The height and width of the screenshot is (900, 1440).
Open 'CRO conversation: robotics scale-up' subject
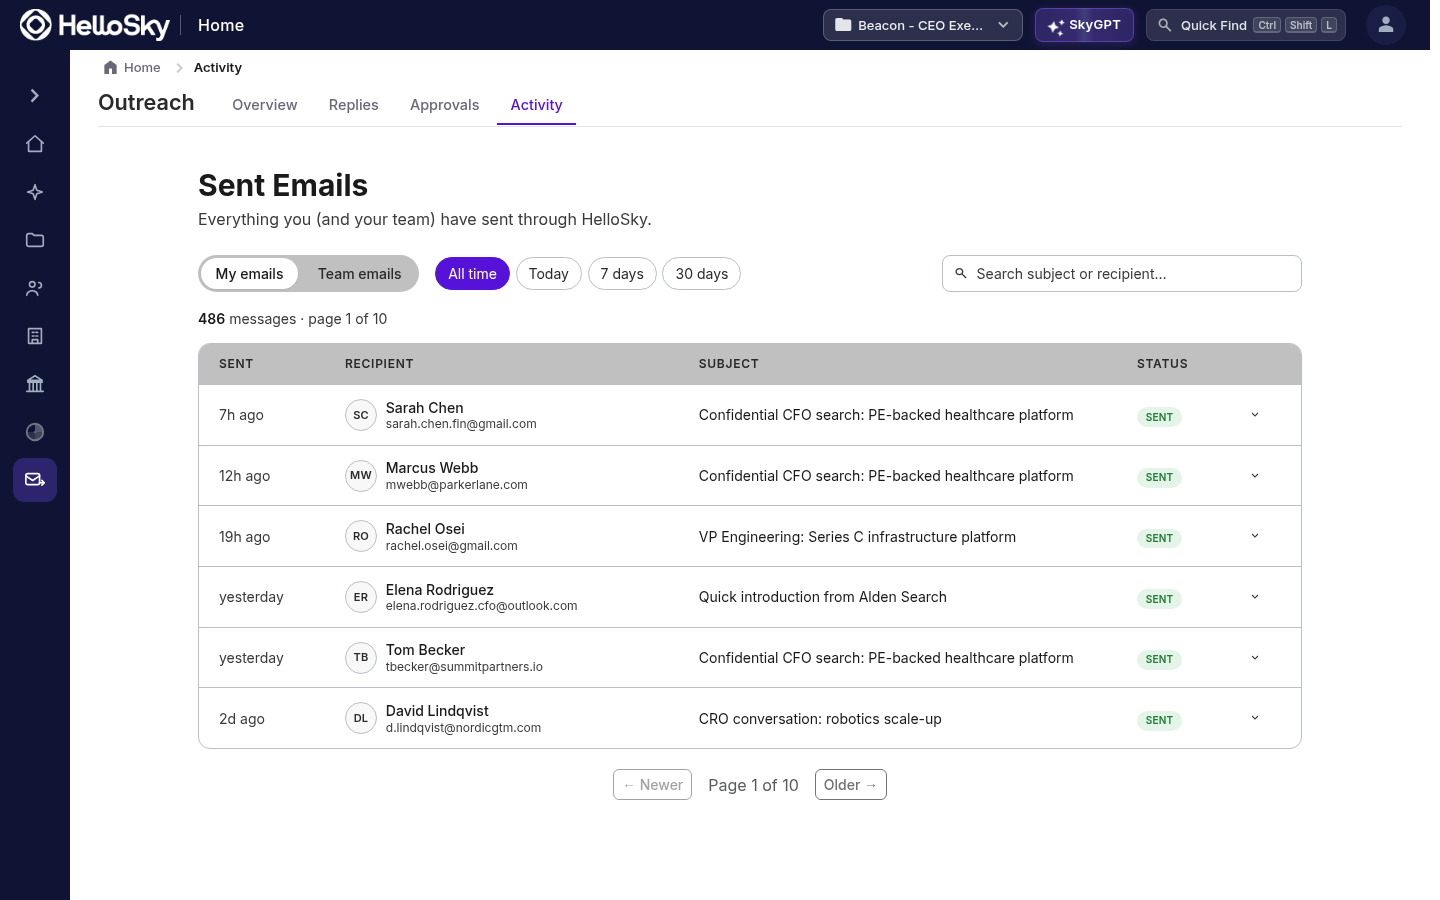coord(820,719)
